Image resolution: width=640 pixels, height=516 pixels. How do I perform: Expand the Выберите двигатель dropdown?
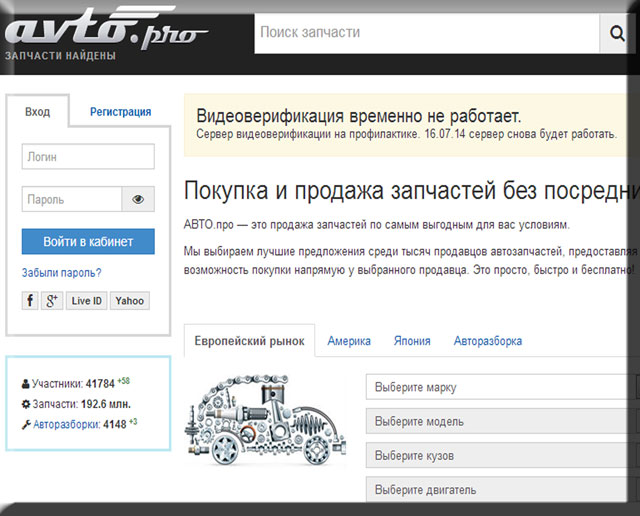500,489
